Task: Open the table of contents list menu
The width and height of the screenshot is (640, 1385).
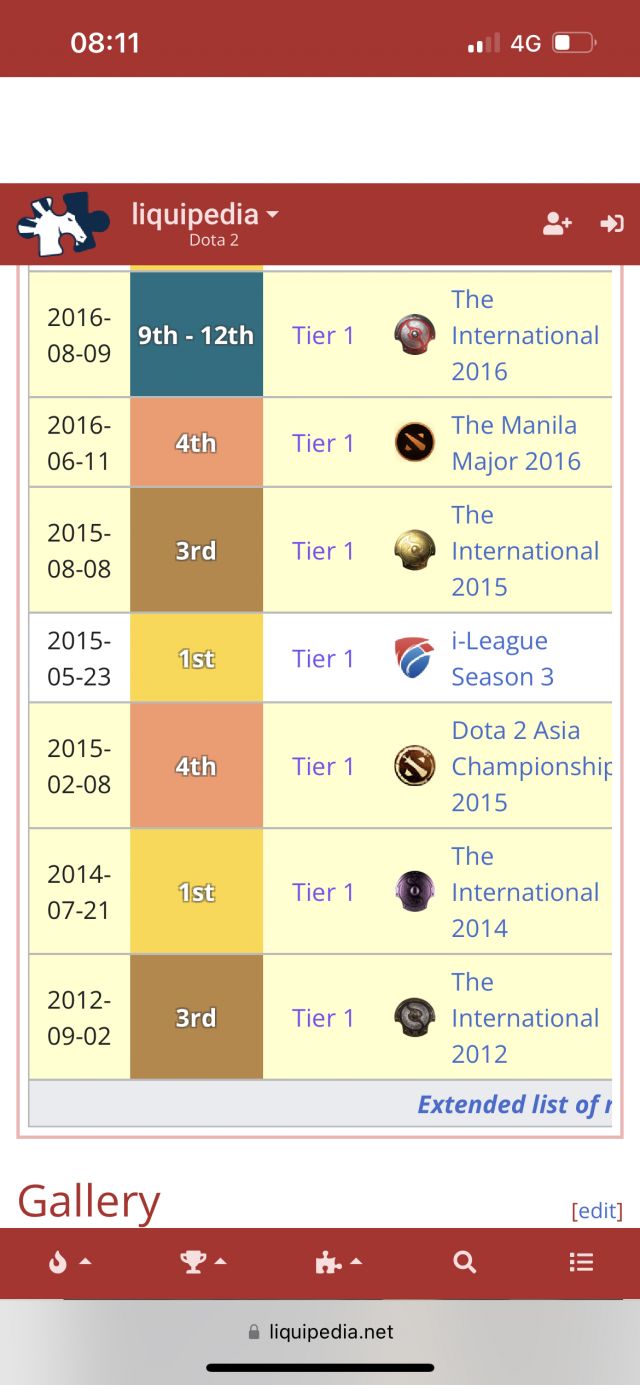Action: 581,1262
